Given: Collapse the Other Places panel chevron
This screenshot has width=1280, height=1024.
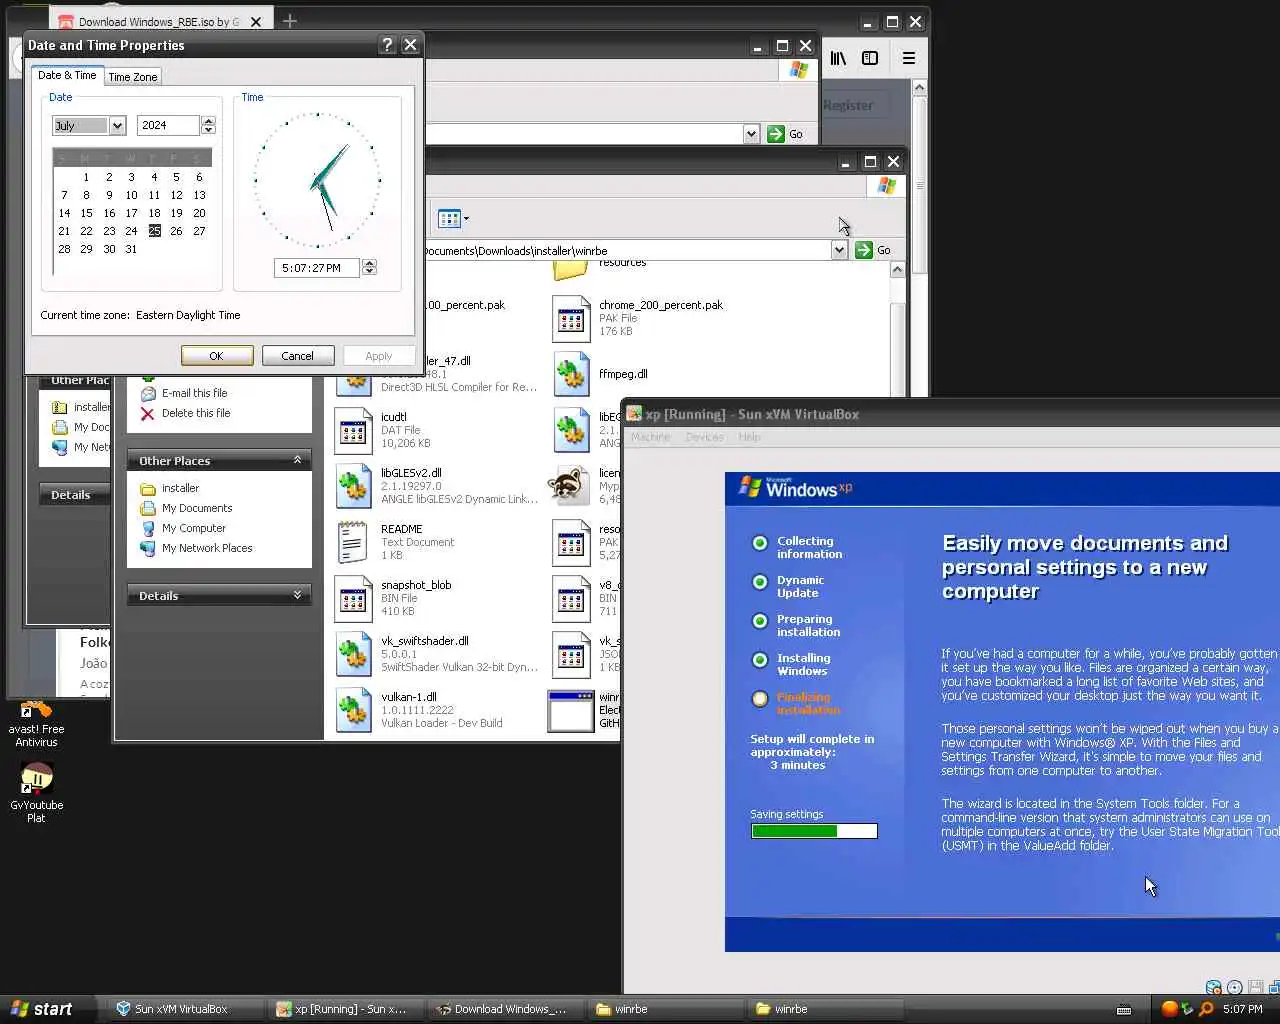Looking at the screenshot, I should [x=297, y=460].
